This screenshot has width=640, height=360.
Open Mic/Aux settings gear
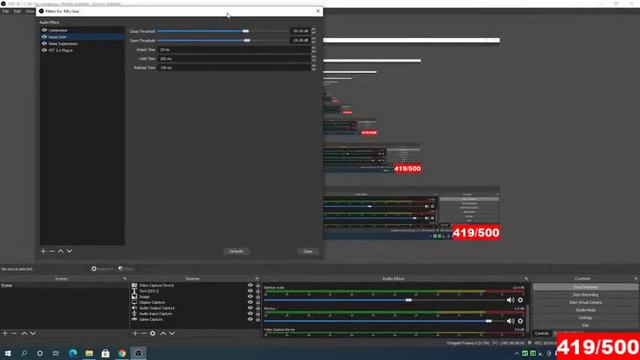[x=520, y=321]
